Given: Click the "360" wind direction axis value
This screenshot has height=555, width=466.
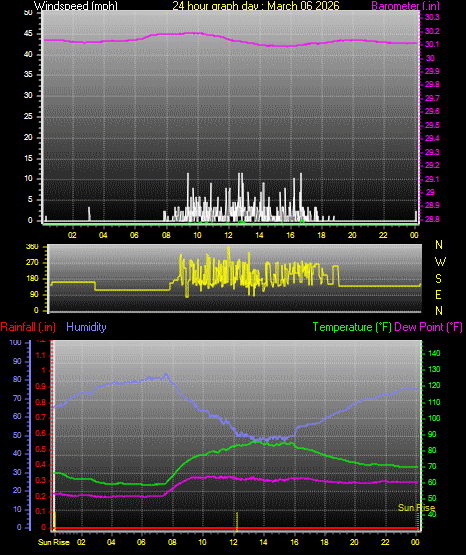Looking at the screenshot, I should [x=33, y=247].
